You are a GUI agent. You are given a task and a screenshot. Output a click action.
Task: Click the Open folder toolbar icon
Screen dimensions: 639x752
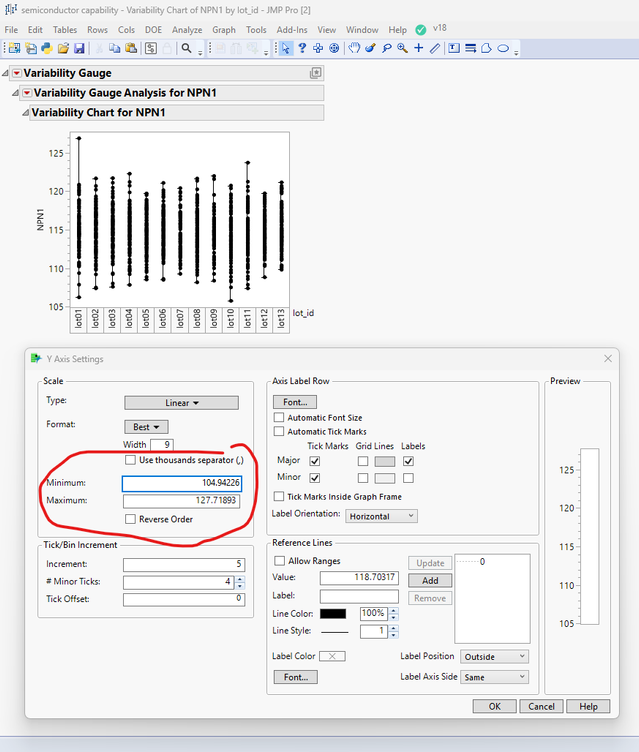(63, 48)
